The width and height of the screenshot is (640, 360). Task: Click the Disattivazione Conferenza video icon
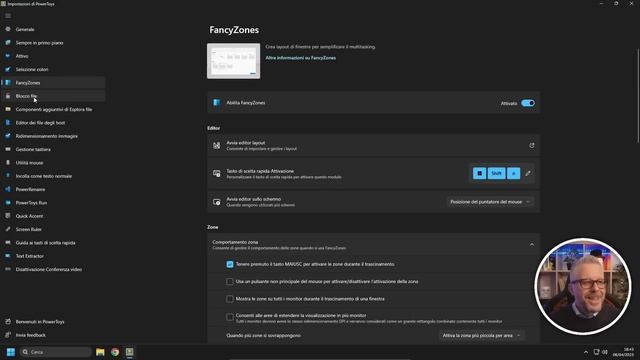[x=8, y=269]
